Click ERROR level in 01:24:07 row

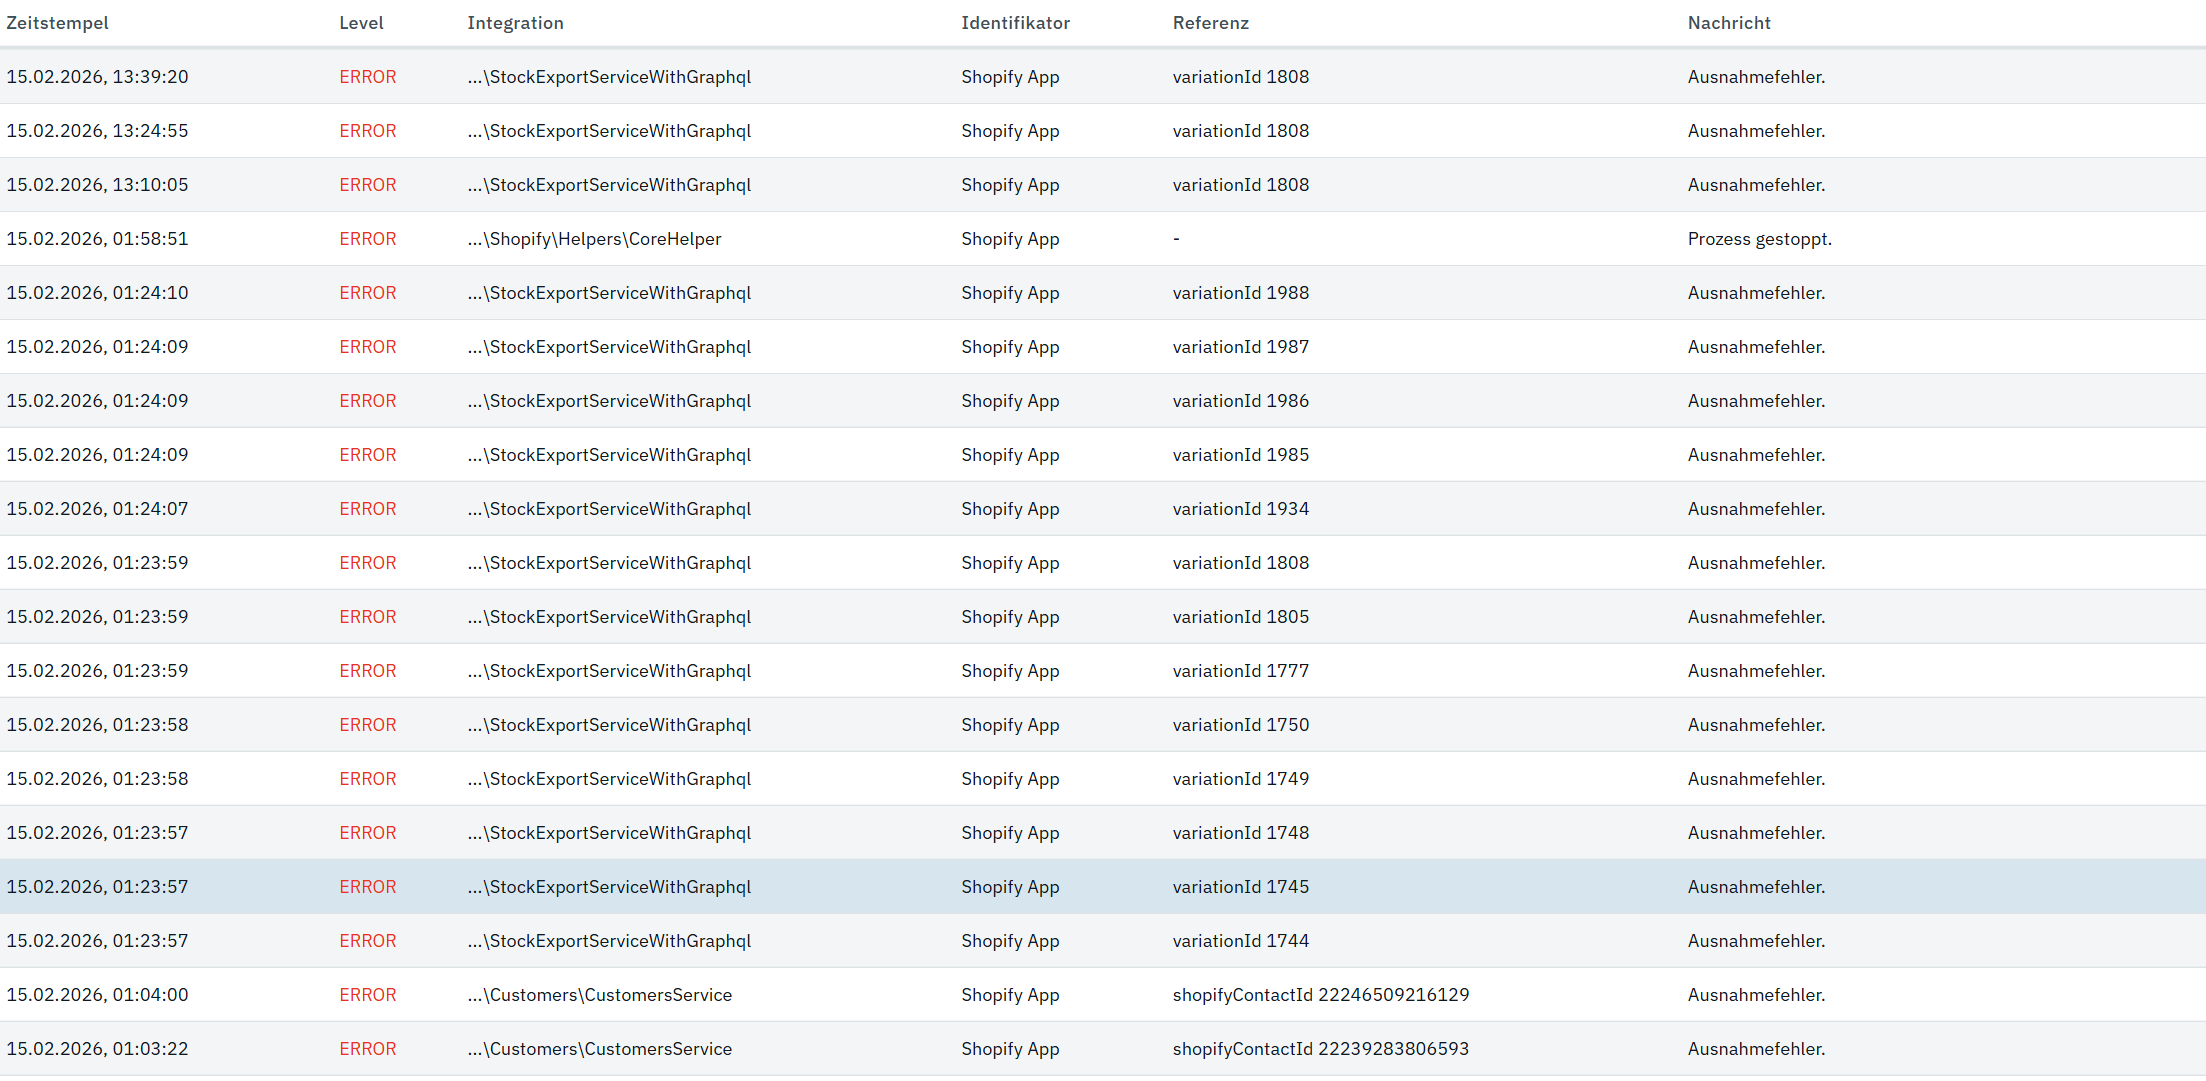point(367,509)
